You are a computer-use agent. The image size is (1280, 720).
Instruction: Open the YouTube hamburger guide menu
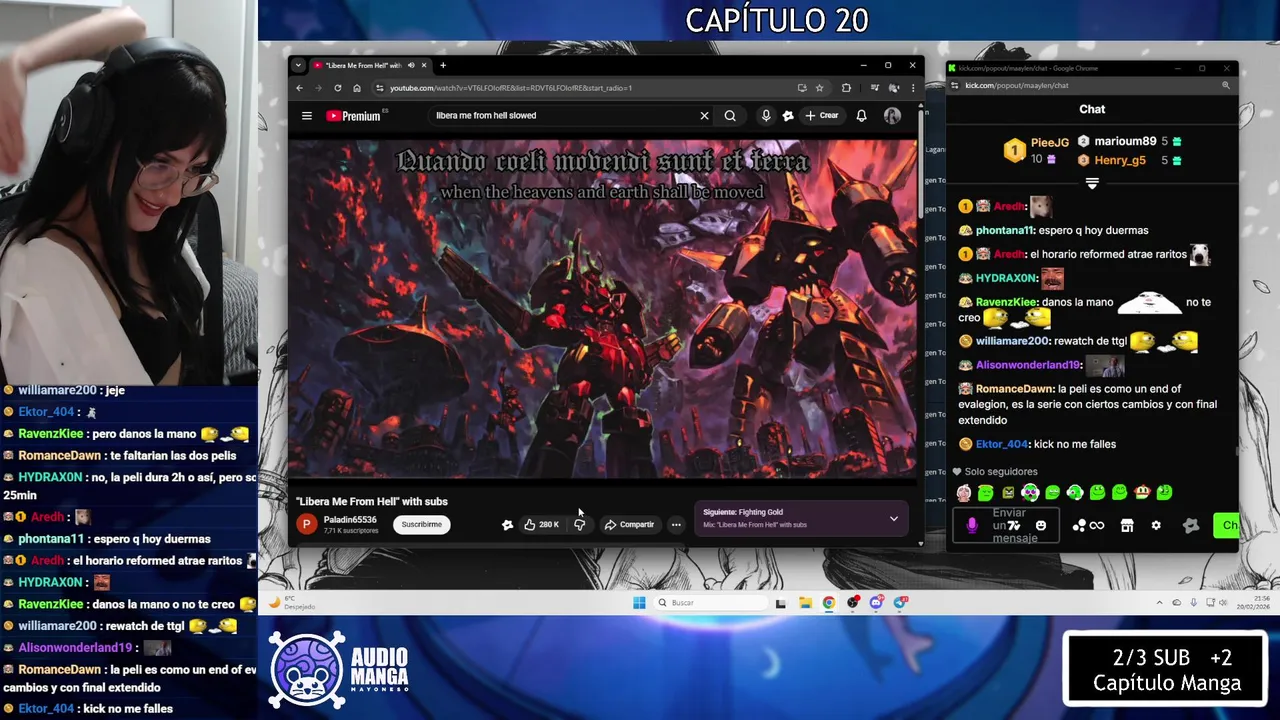(x=307, y=116)
